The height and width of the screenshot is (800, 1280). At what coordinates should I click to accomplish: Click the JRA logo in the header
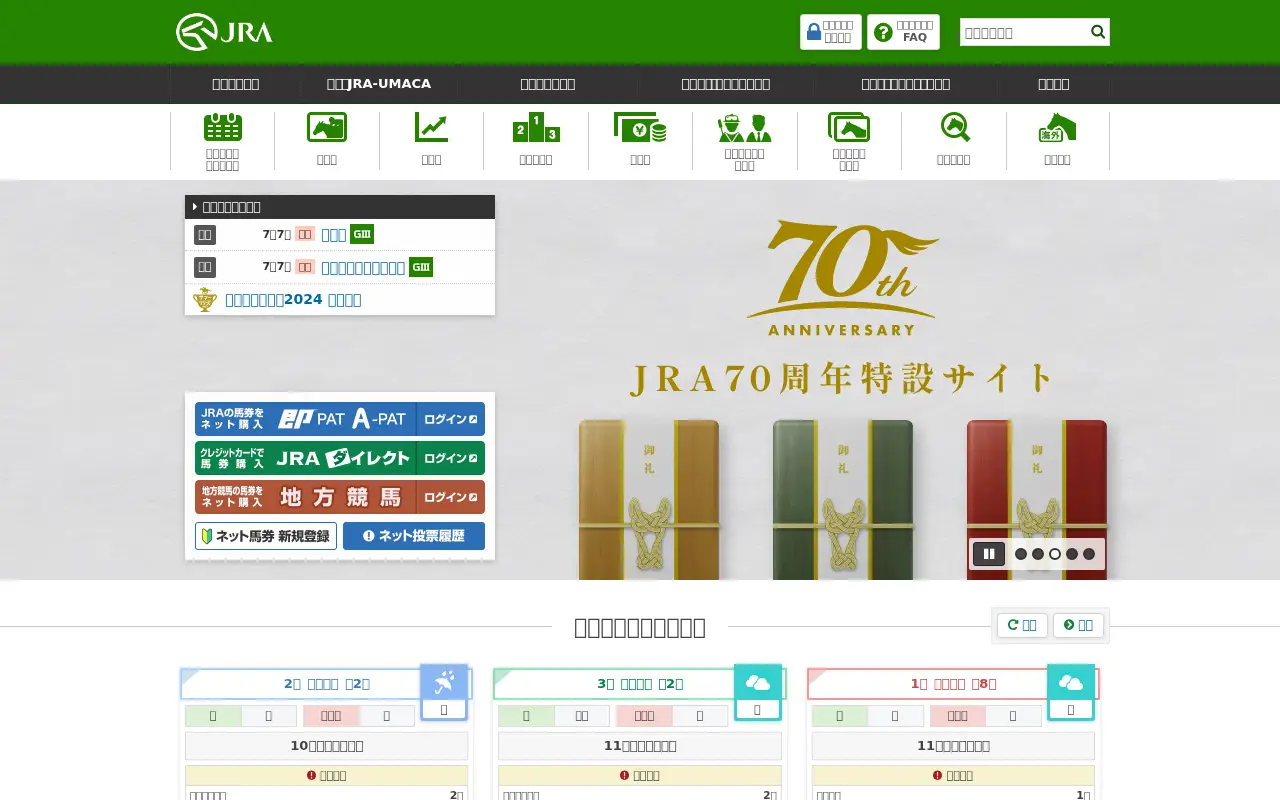point(224,32)
